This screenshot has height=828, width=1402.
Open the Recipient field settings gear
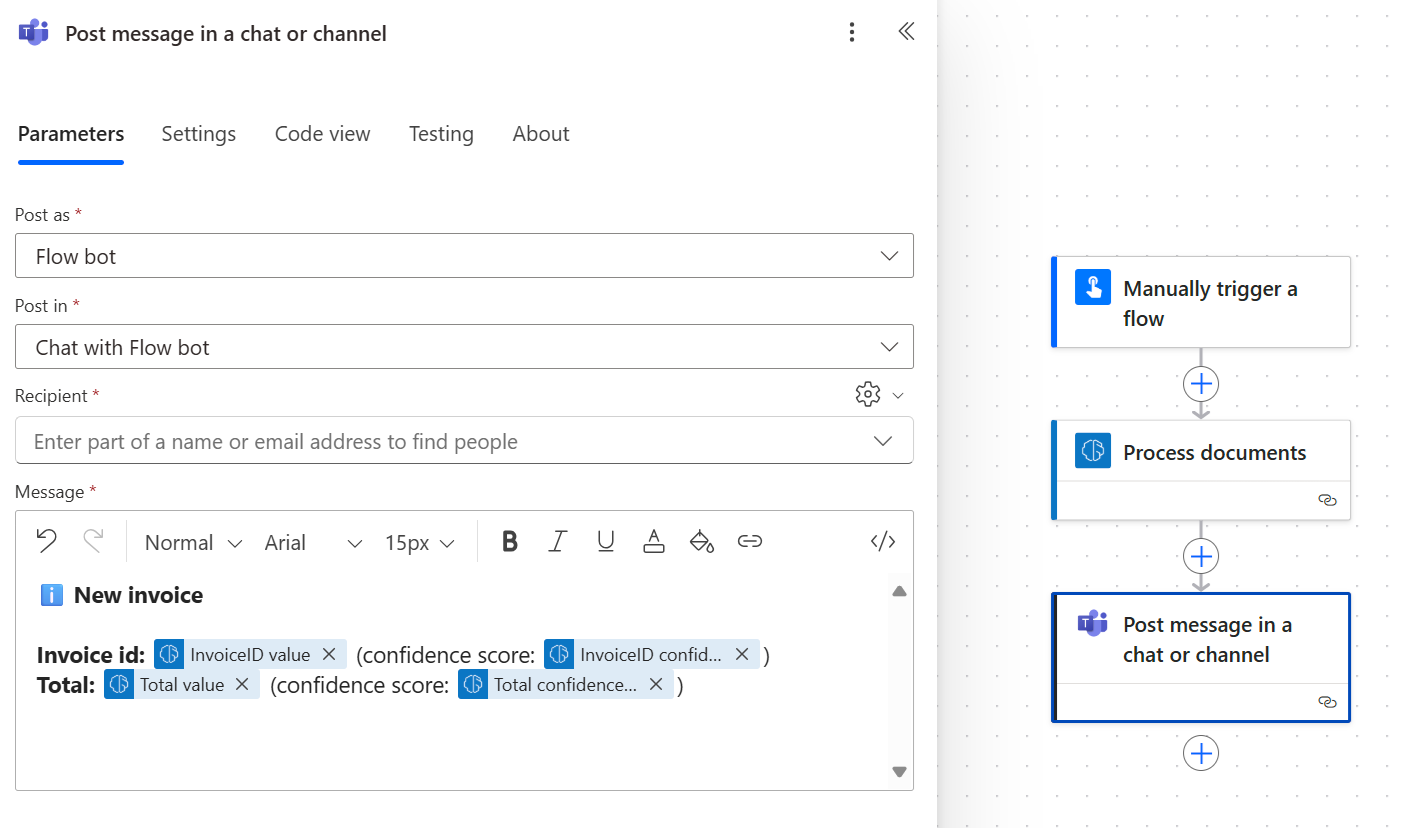[868, 393]
